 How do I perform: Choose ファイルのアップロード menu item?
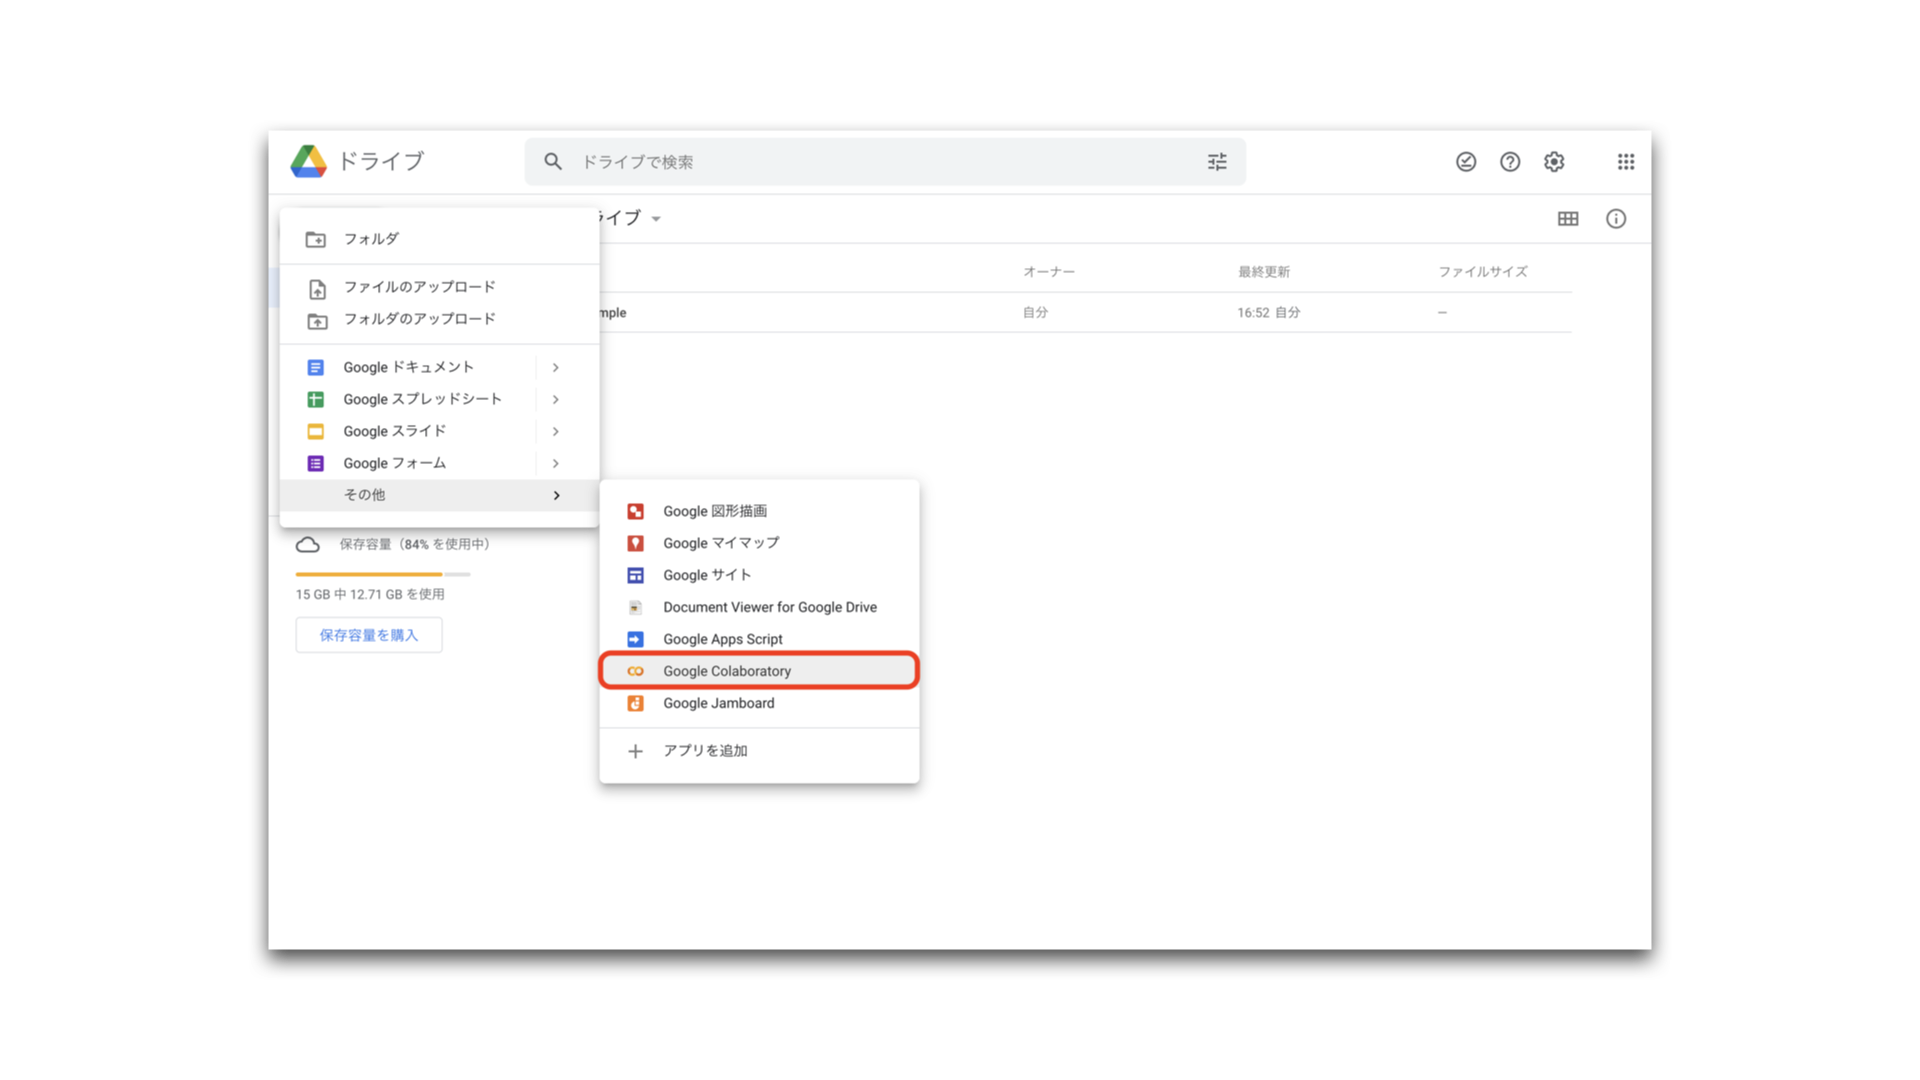pos(440,287)
